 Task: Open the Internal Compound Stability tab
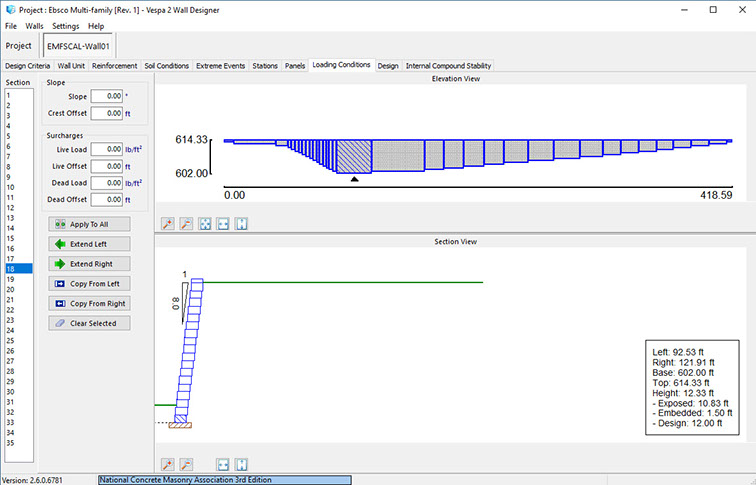(449, 66)
